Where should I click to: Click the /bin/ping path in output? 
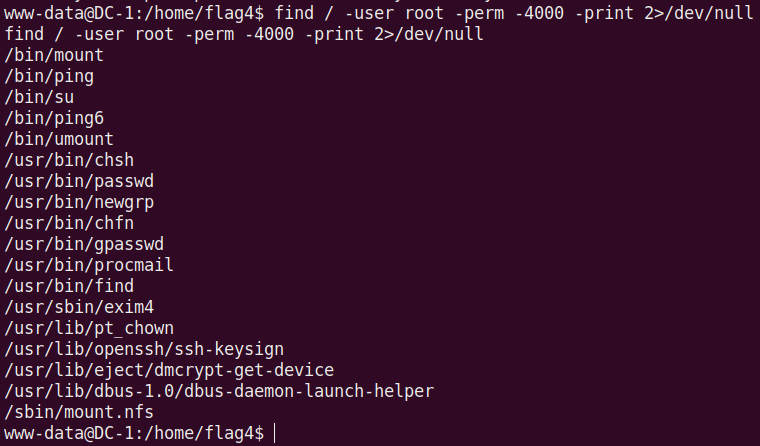49,77
